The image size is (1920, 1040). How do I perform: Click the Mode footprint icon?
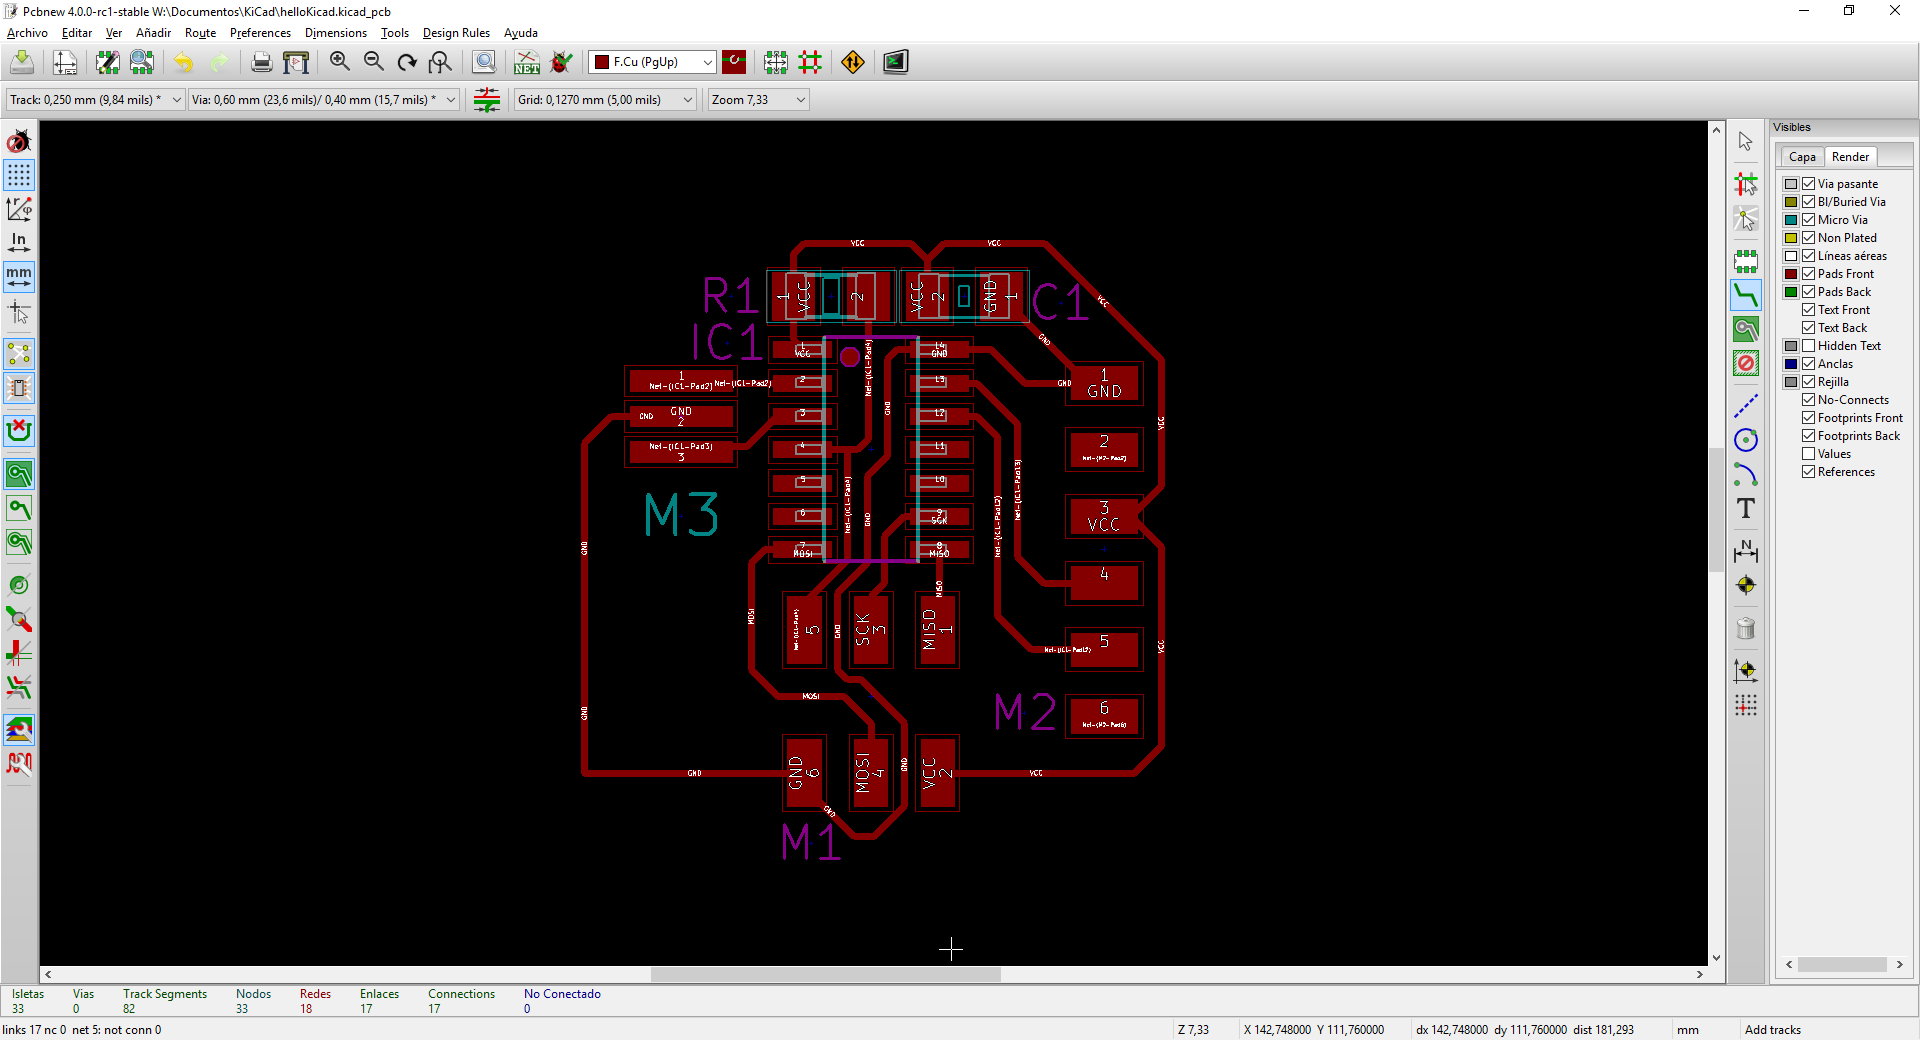[776, 62]
